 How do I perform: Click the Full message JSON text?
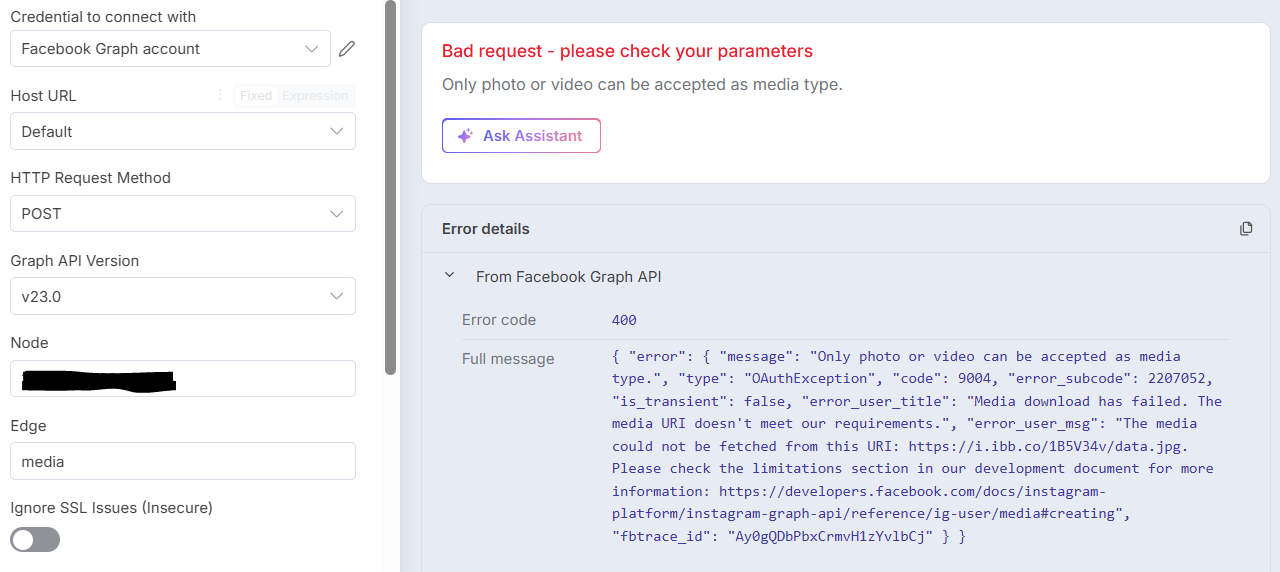point(917,446)
